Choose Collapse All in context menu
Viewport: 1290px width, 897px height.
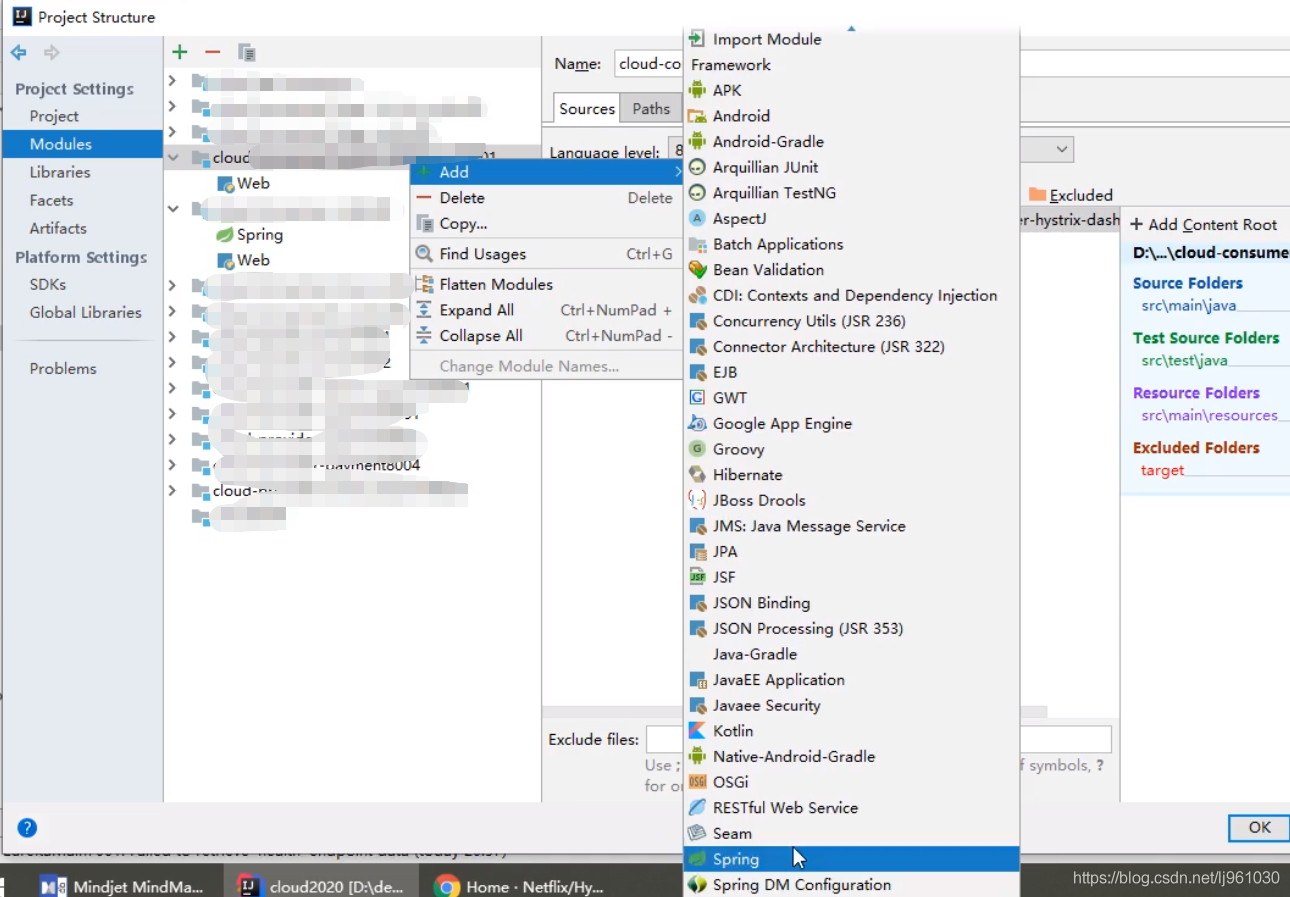(x=546, y=336)
